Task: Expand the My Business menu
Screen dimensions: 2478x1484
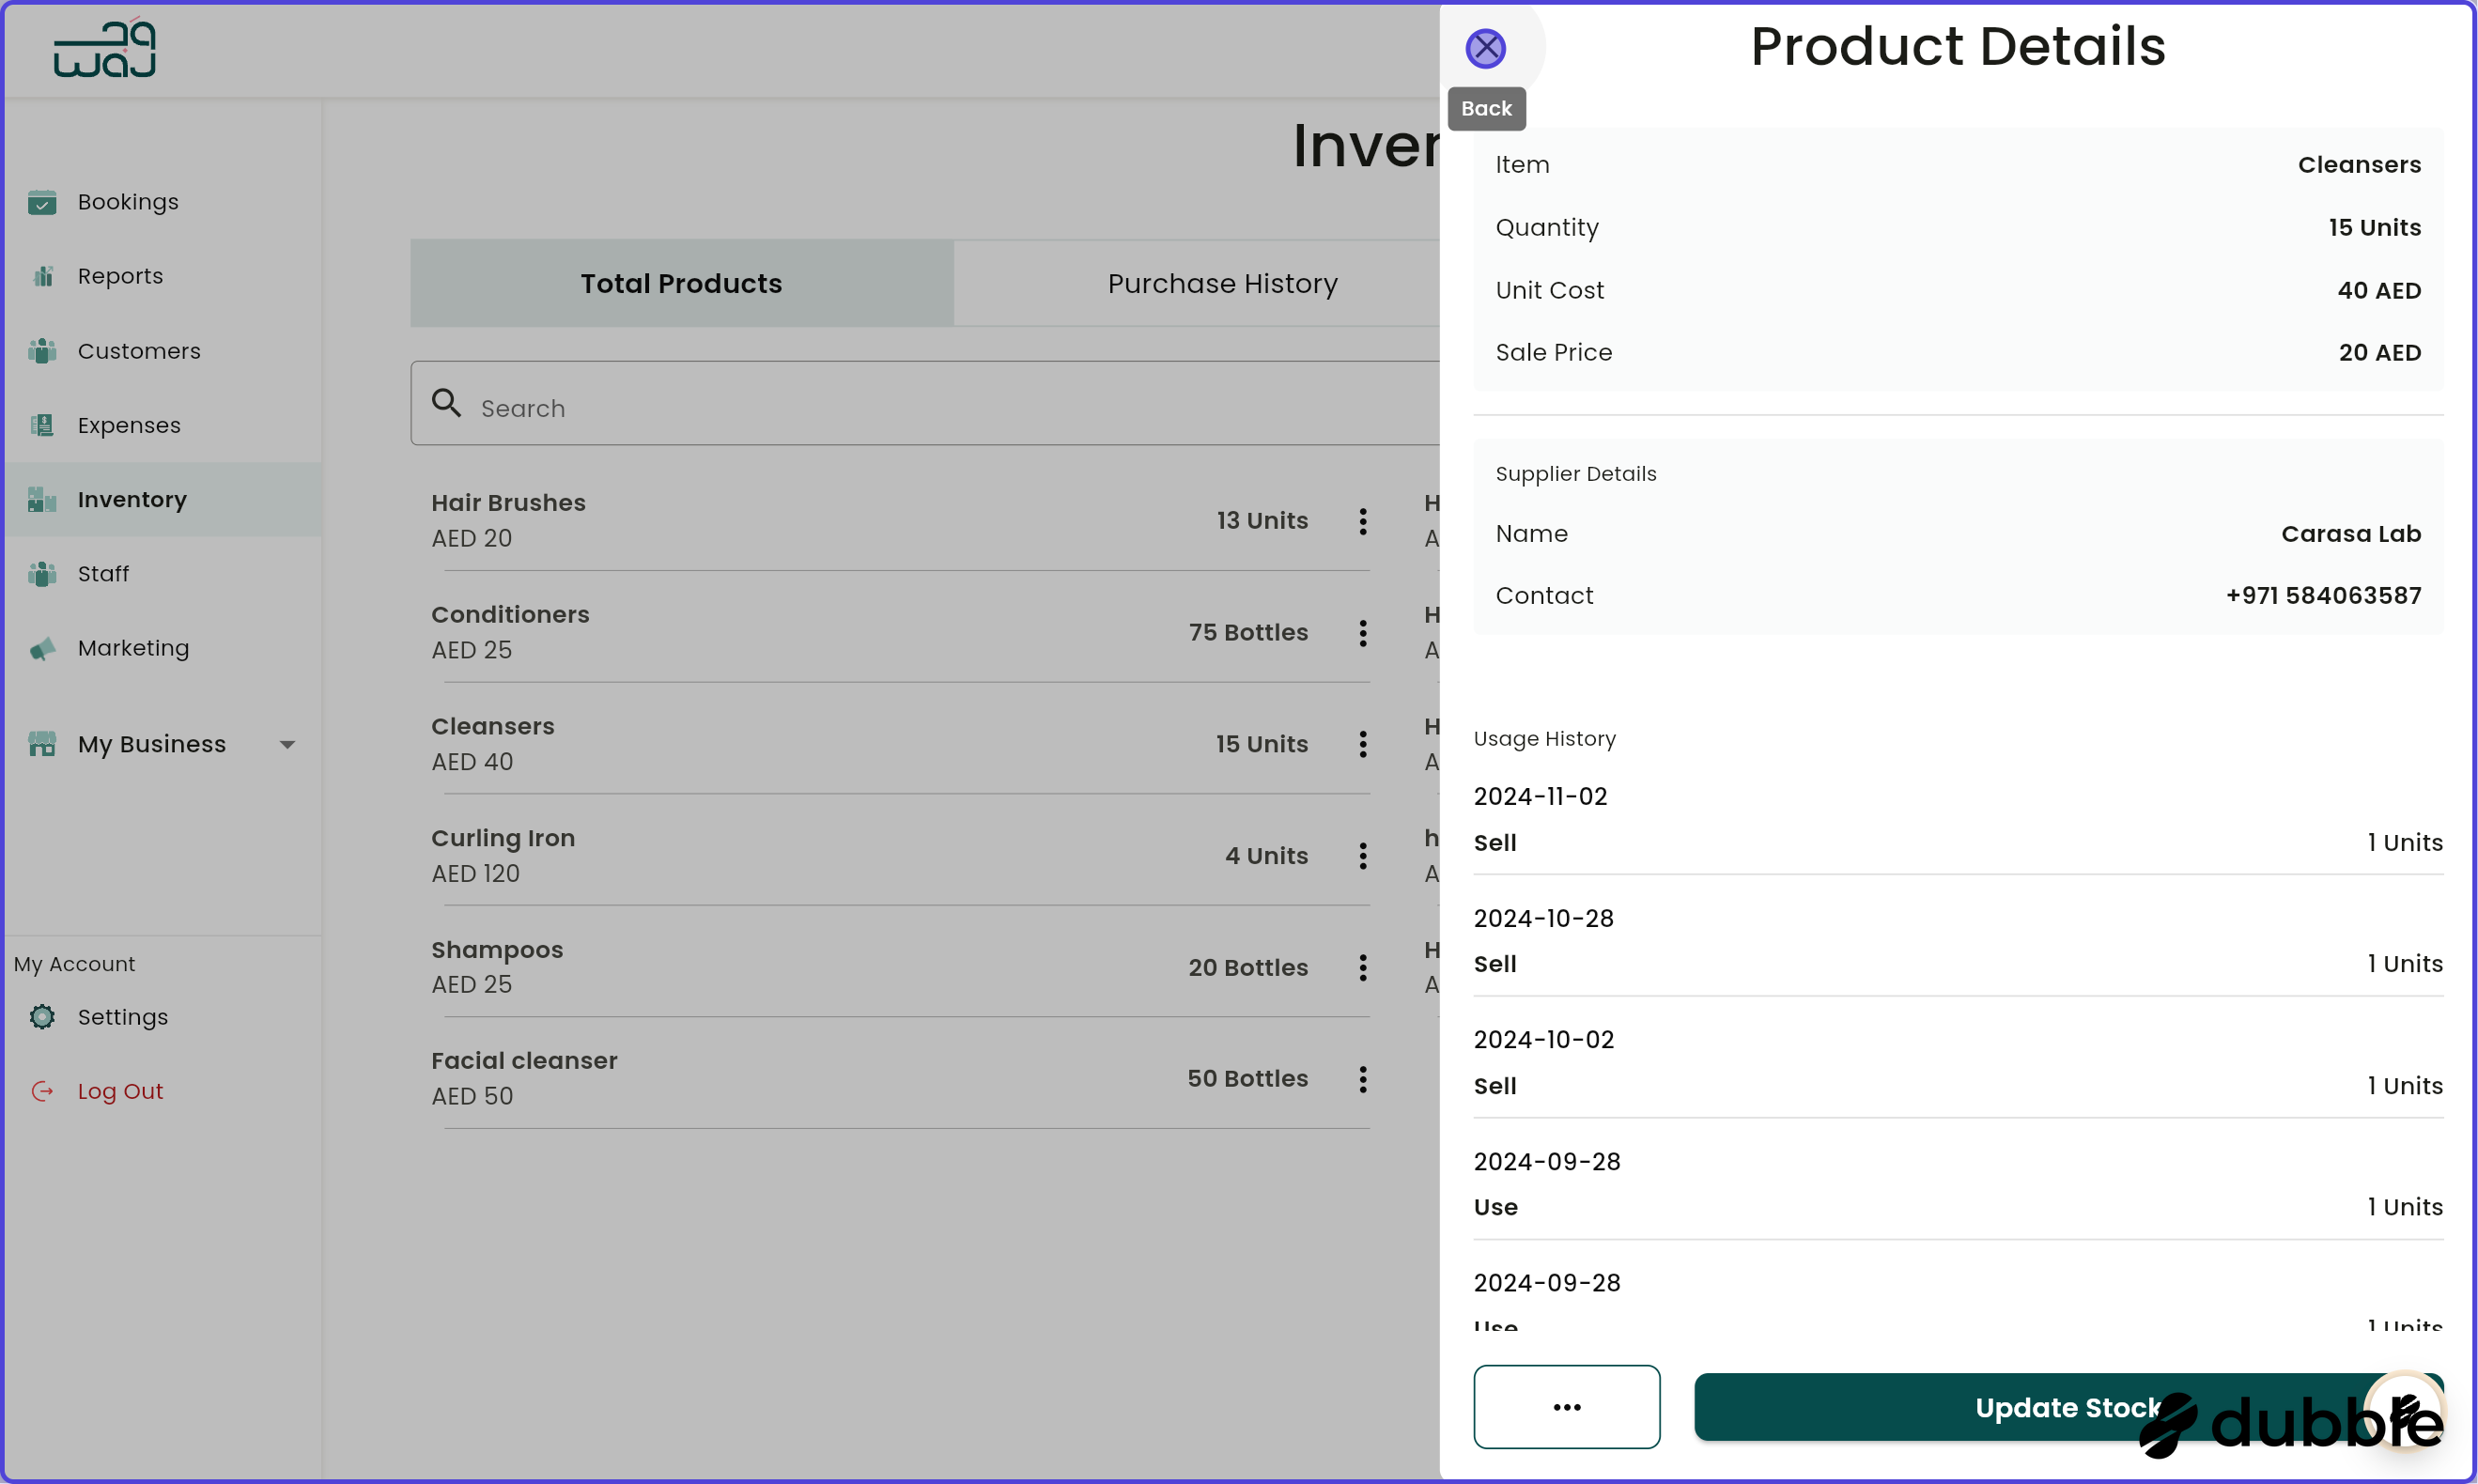Action: click(x=287, y=744)
